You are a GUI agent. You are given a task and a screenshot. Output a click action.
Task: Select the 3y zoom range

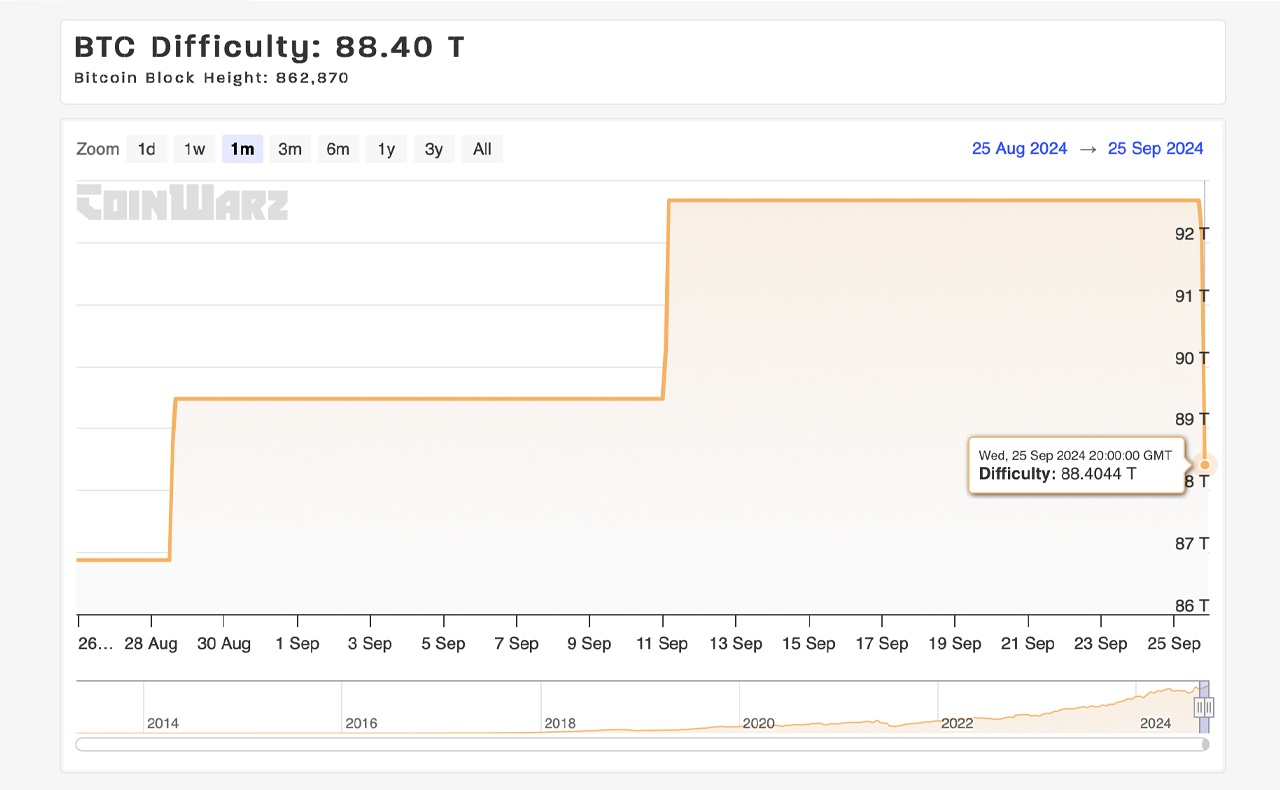click(434, 149)
